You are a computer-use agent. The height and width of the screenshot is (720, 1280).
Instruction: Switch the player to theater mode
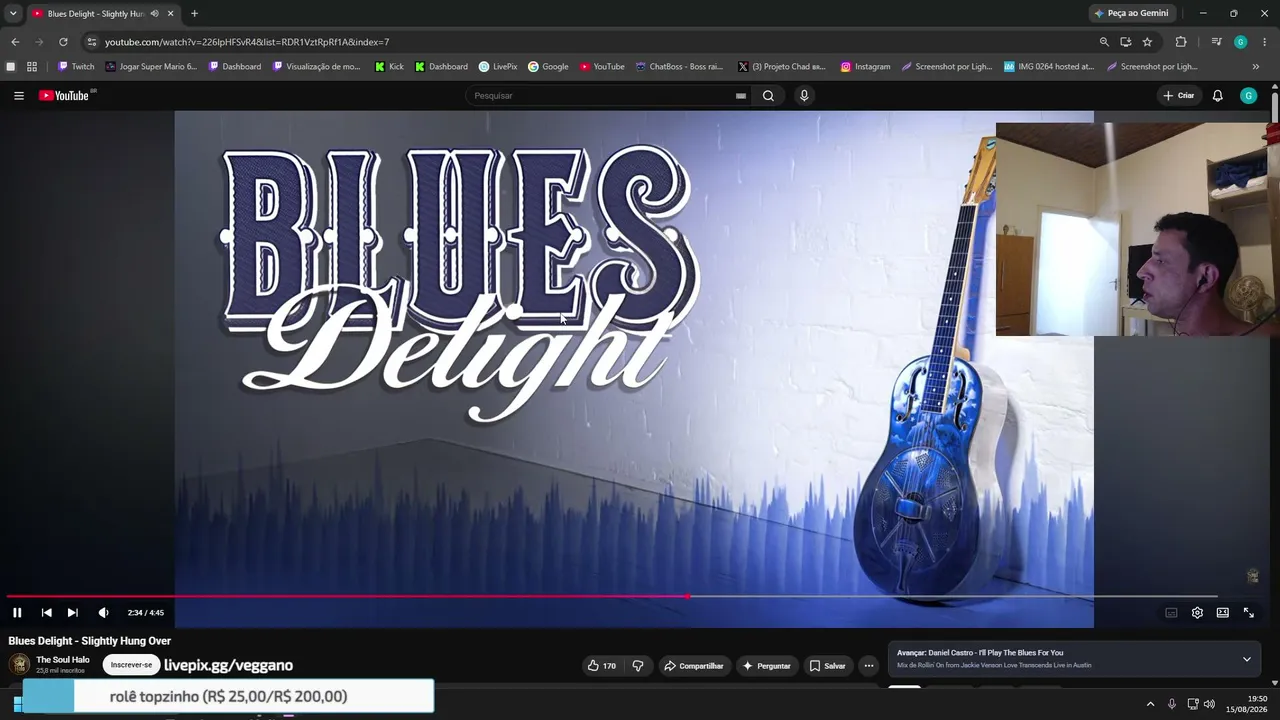coord(1222,613)
